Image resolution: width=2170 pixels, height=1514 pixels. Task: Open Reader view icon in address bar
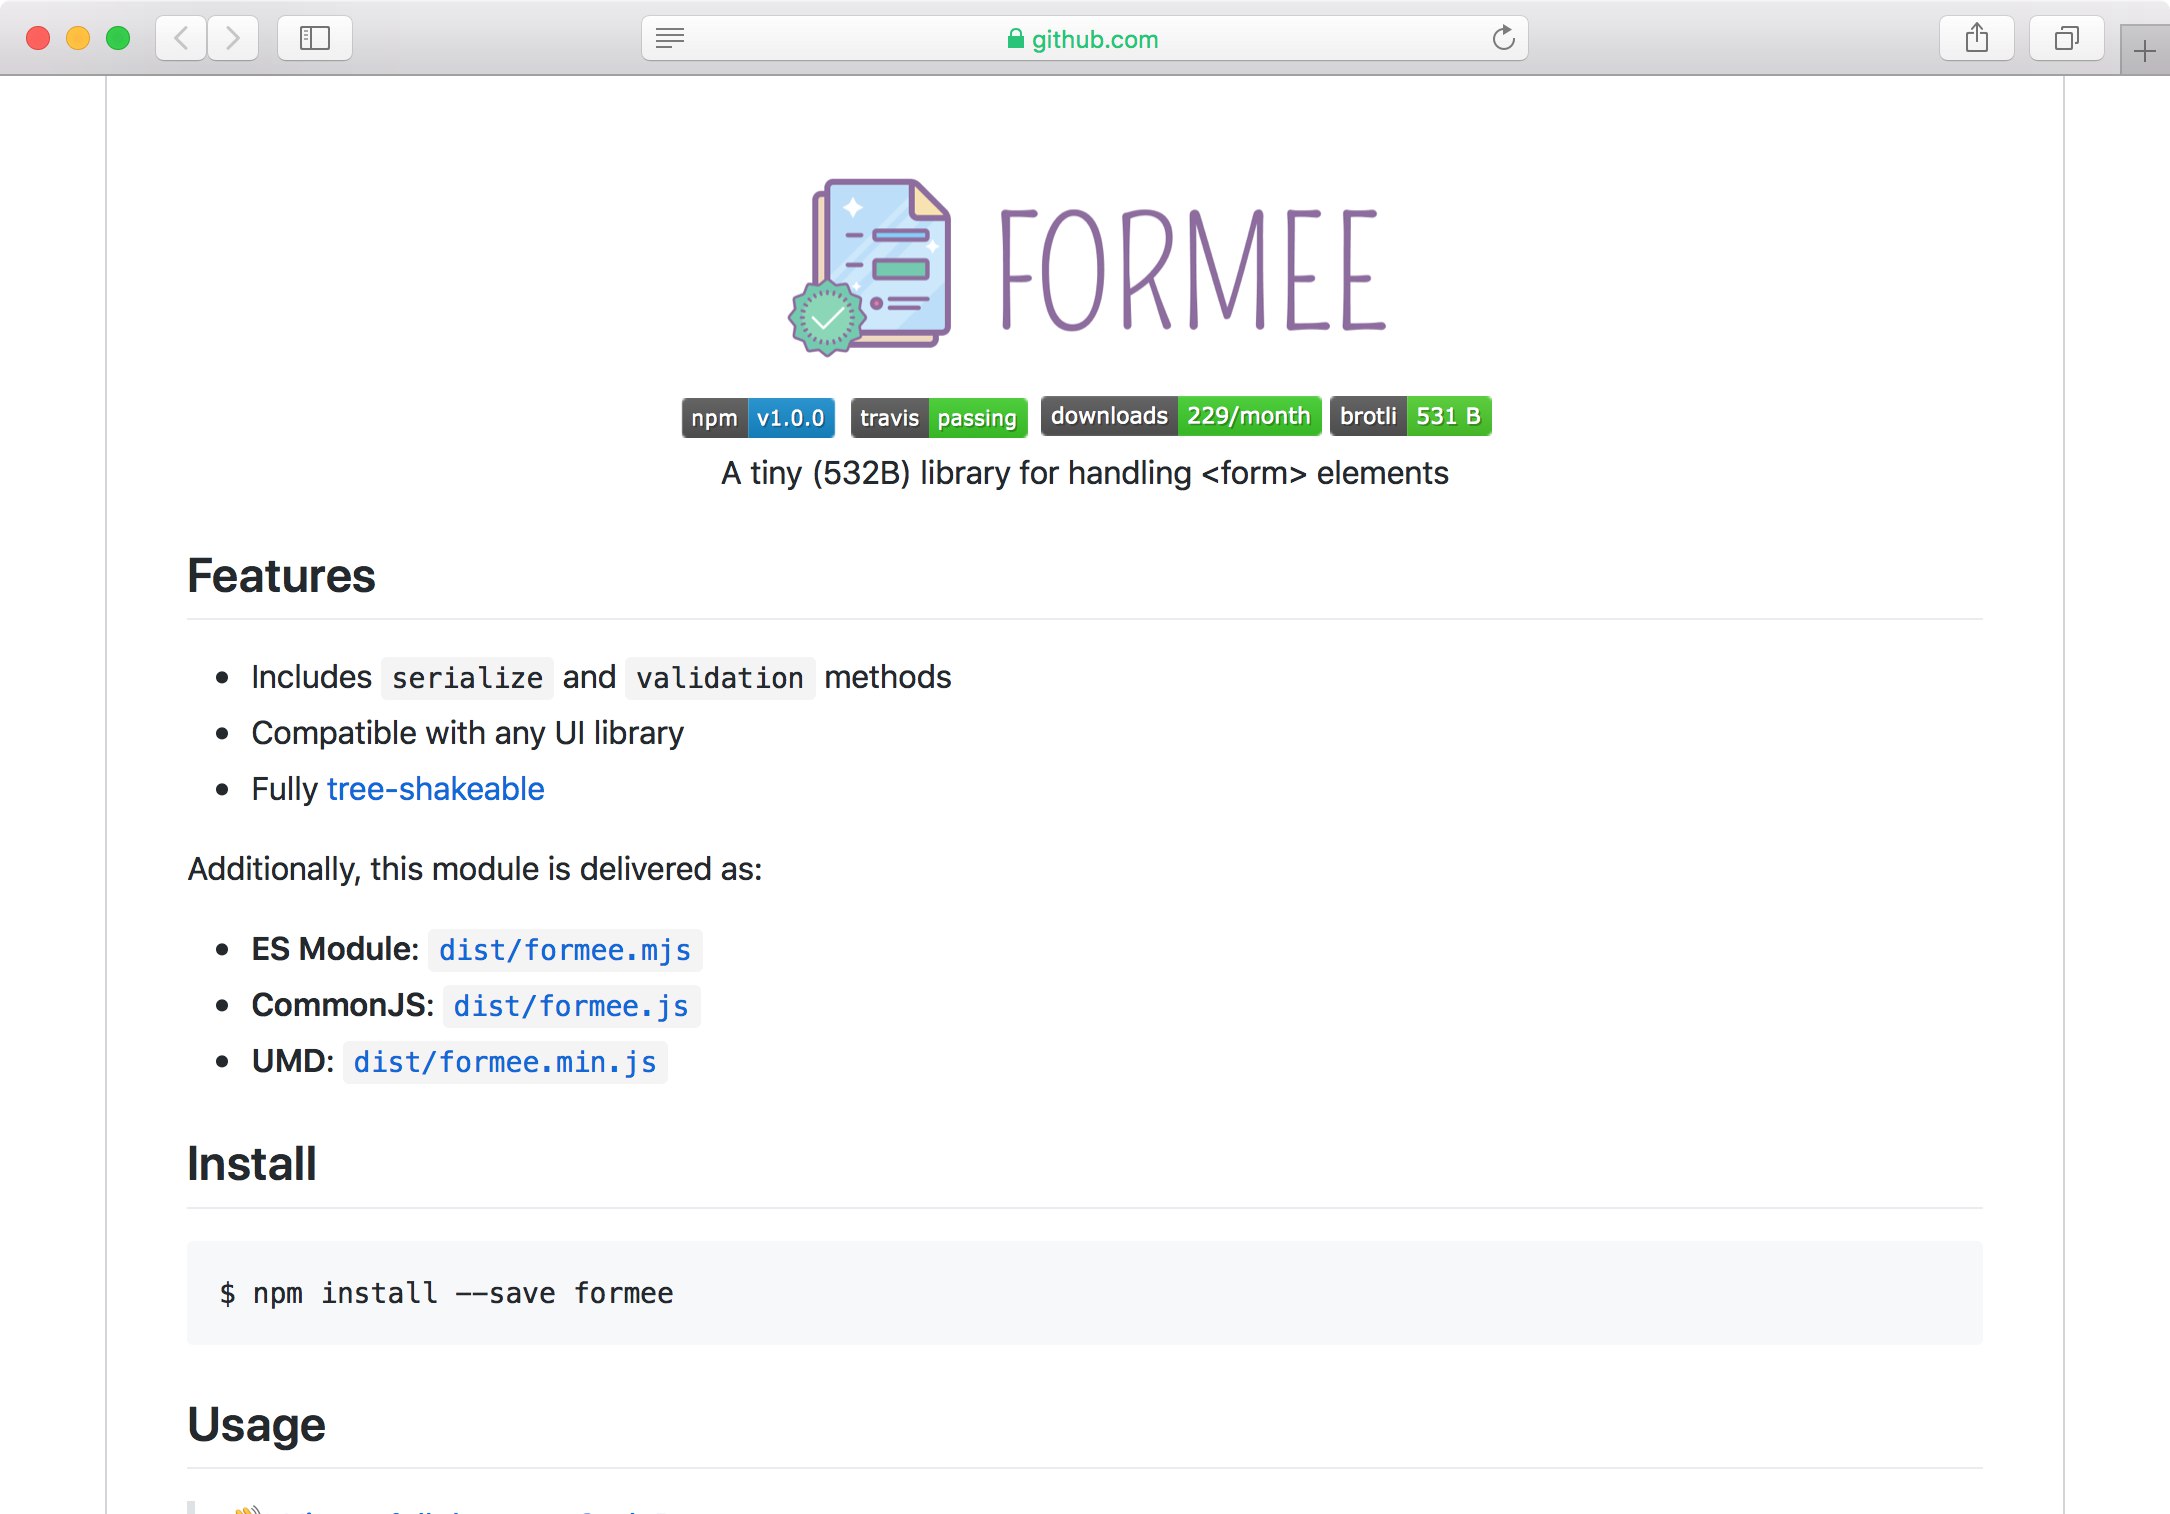670,38
